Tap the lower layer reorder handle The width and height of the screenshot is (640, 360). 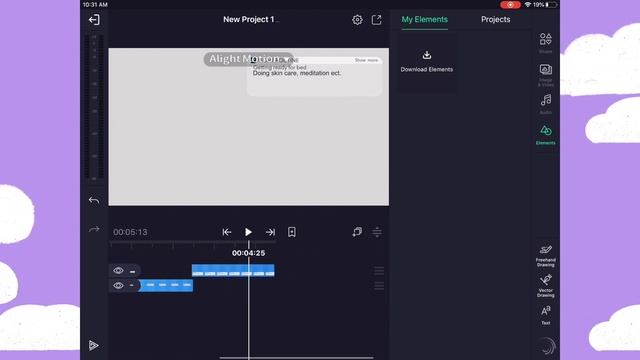pos(379,285)
